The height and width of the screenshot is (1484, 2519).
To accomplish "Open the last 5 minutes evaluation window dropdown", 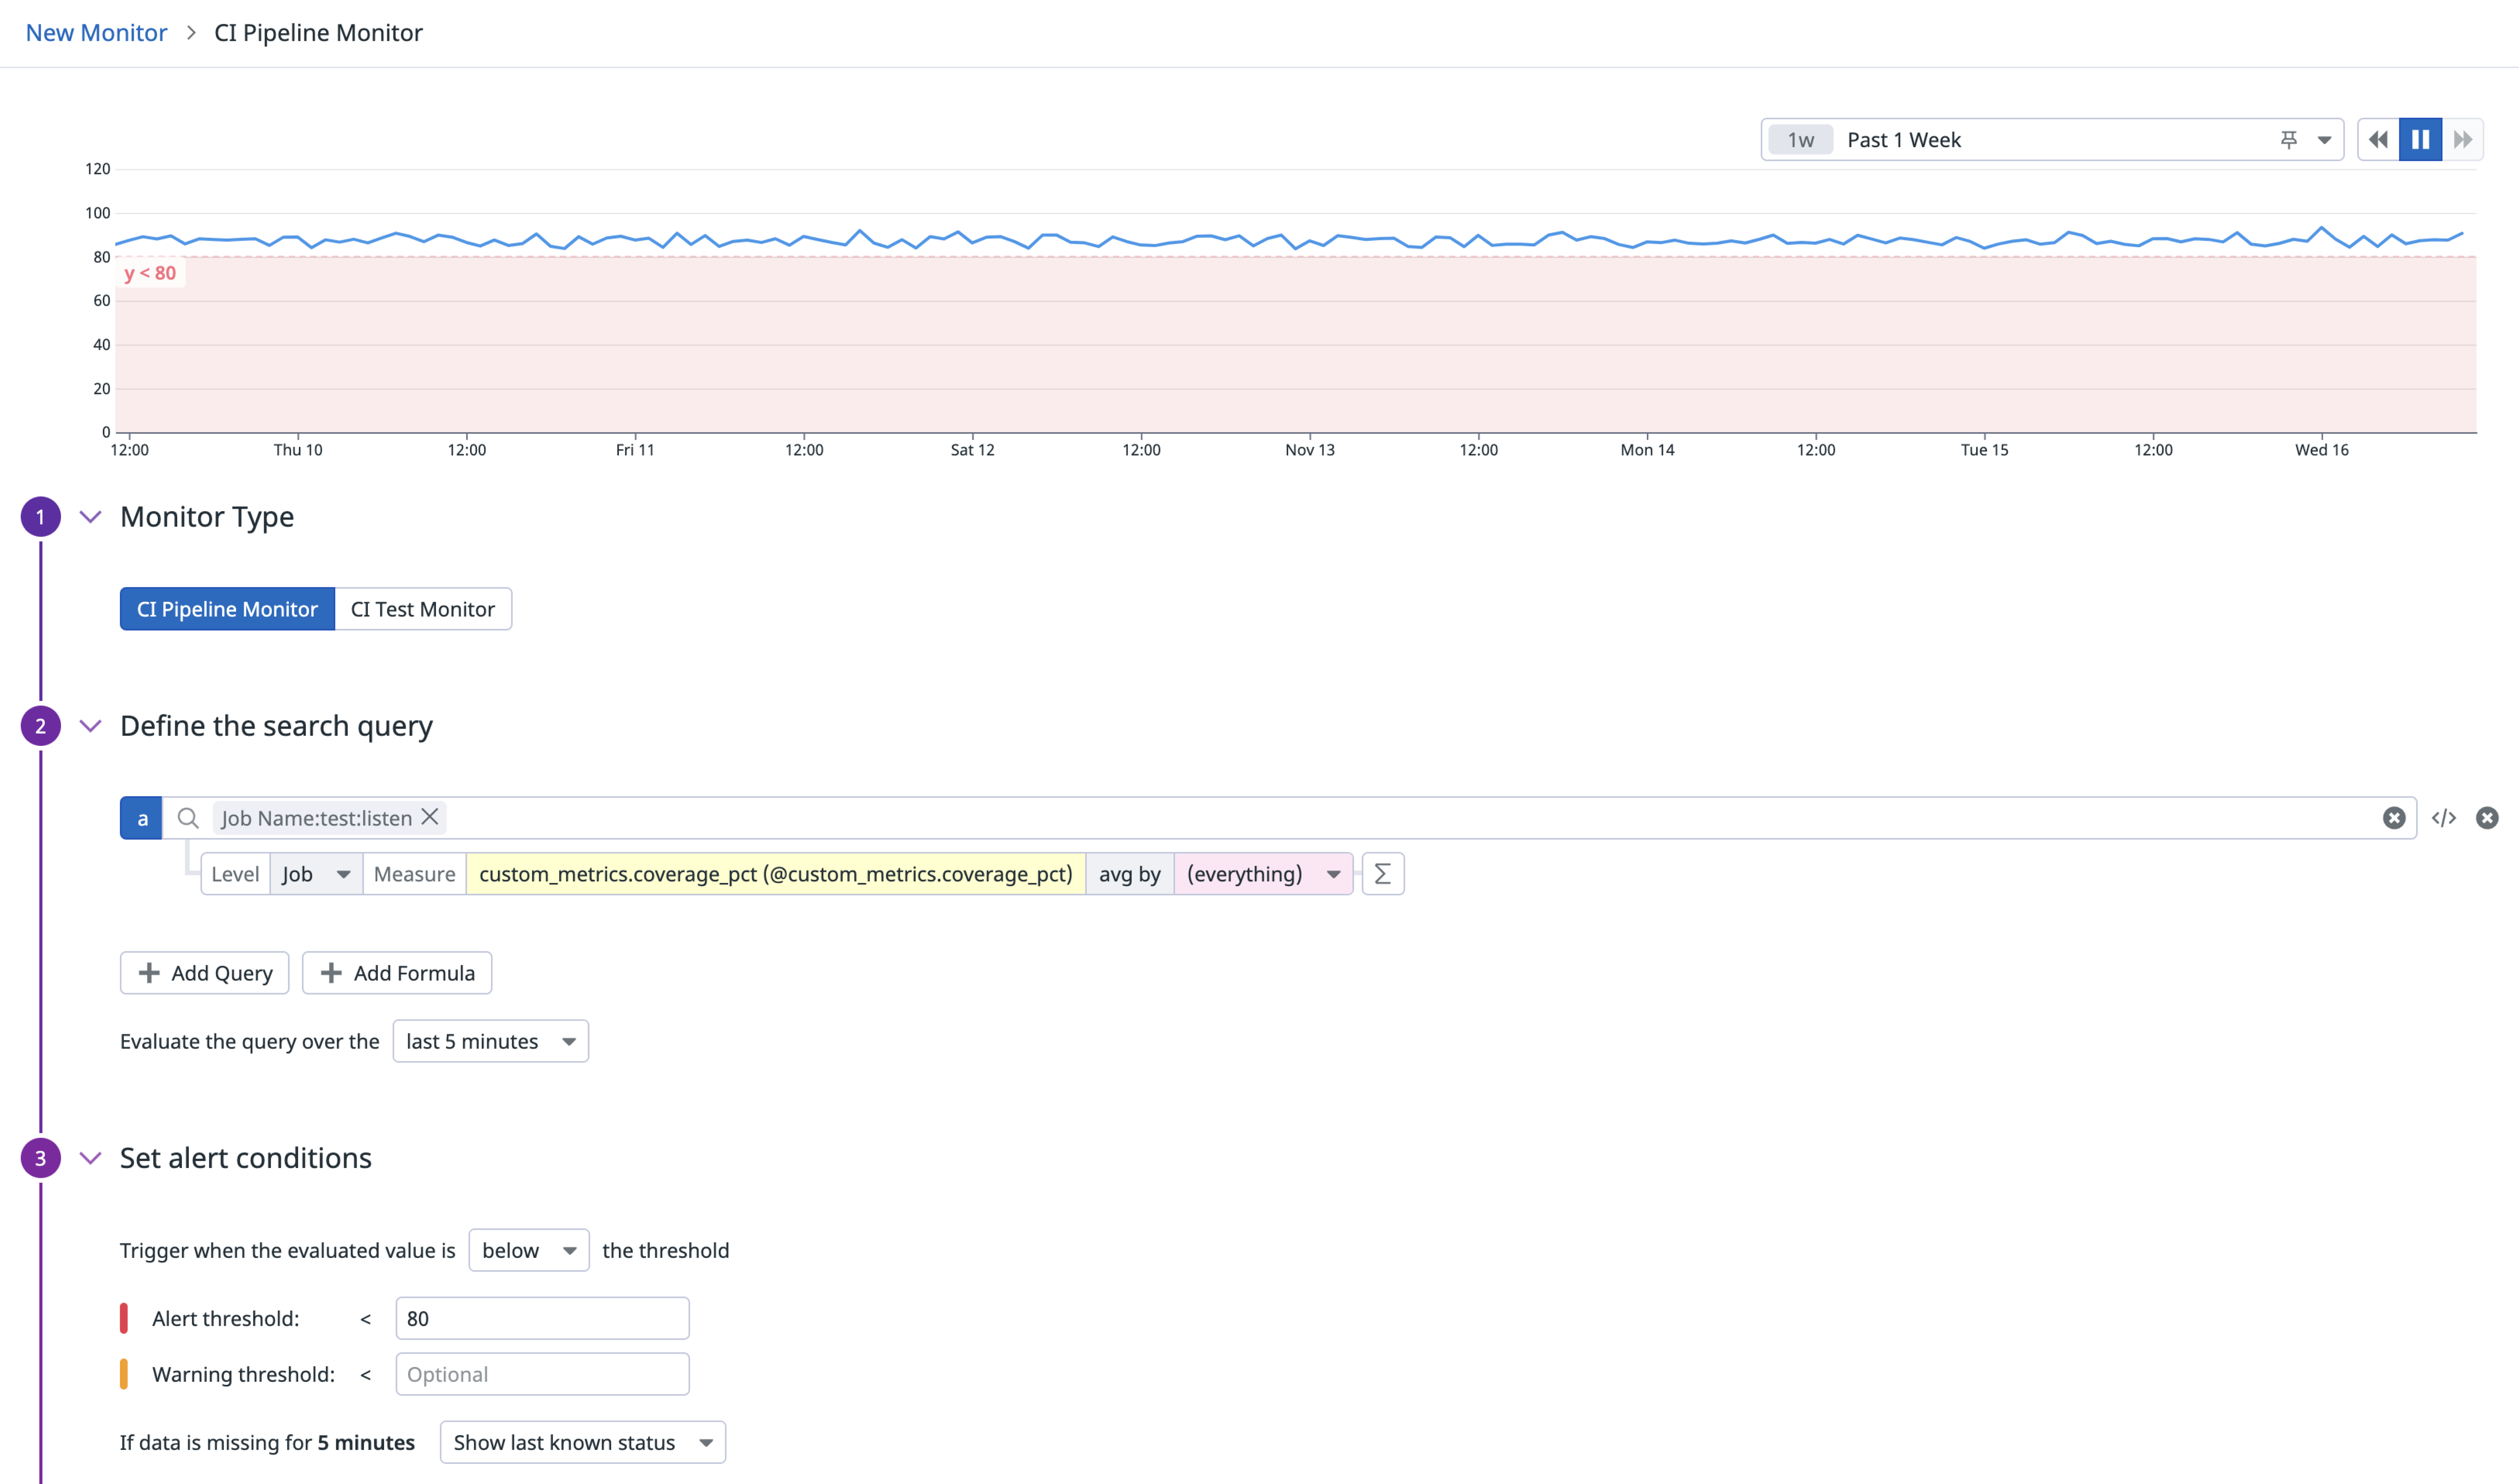I will point(491,1042).
